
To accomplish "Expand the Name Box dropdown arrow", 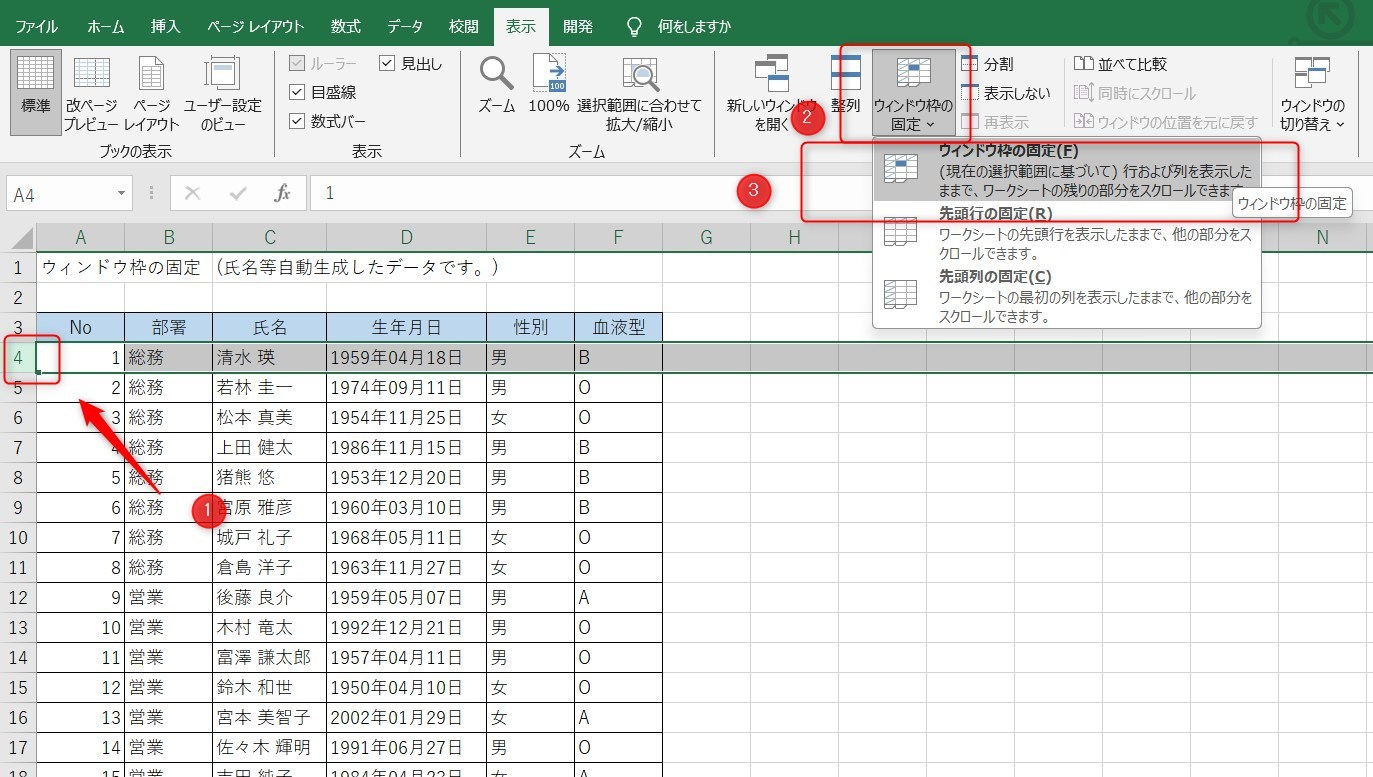I will [x=122, y=194].
